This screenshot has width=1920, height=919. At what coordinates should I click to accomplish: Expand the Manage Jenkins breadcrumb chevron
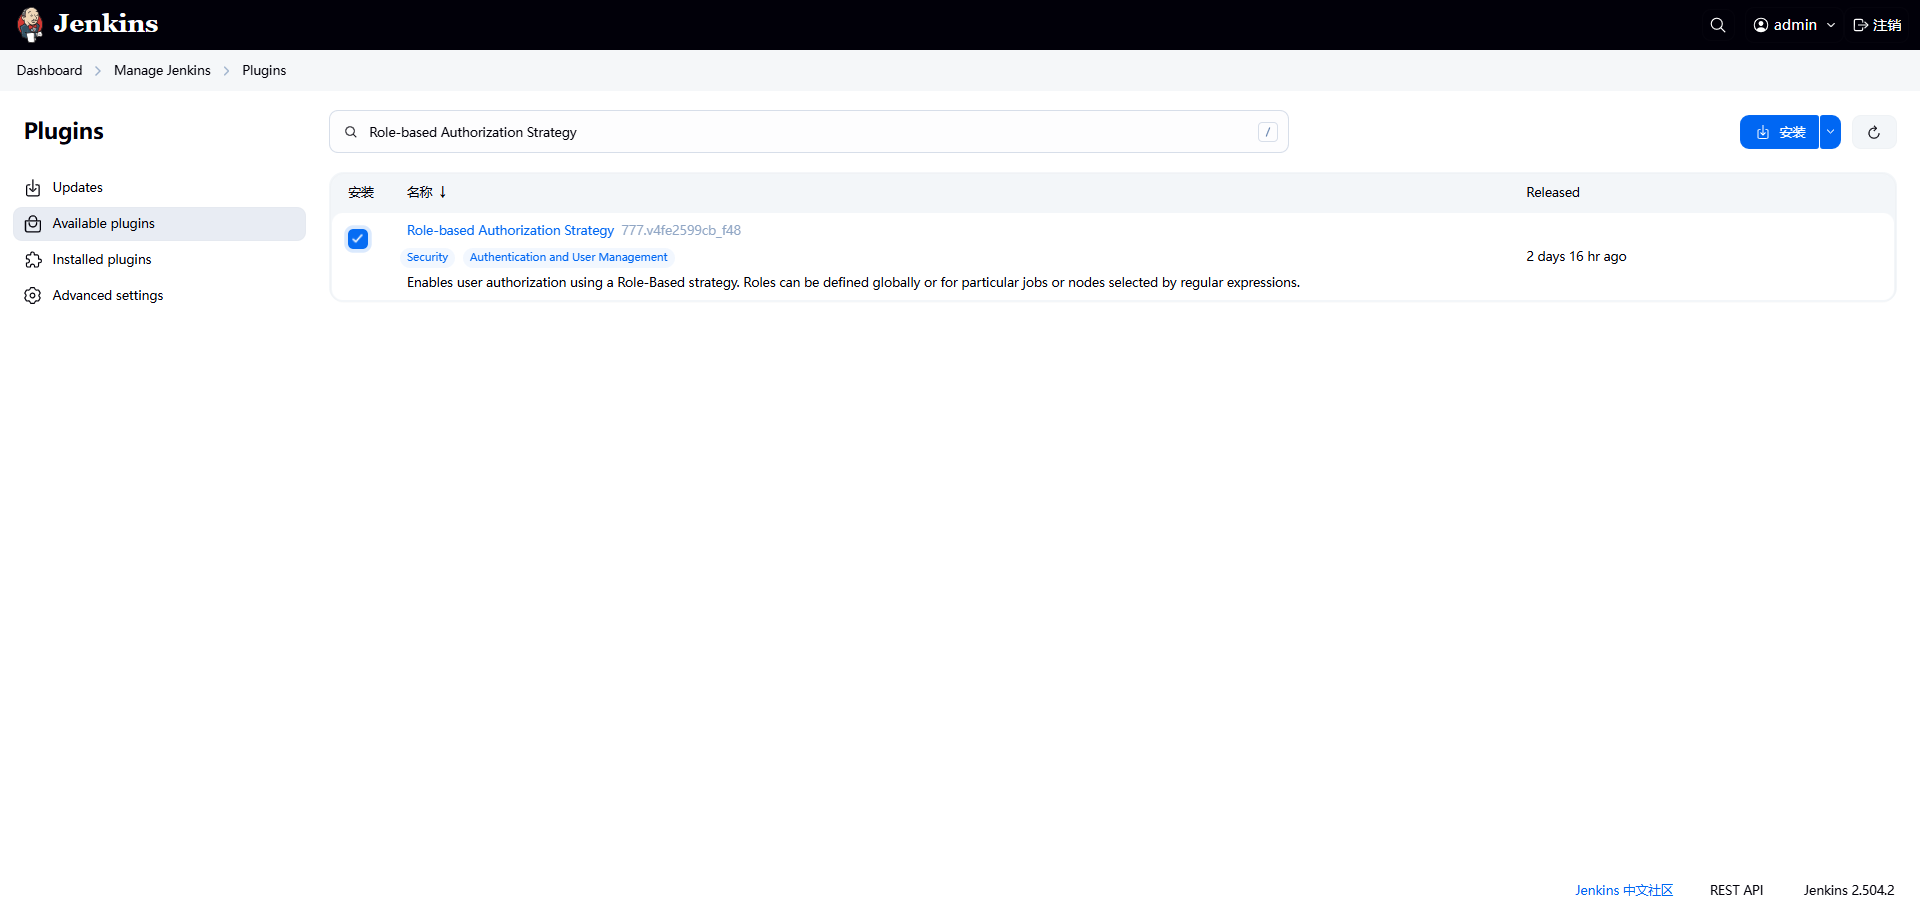click(226, 71)
